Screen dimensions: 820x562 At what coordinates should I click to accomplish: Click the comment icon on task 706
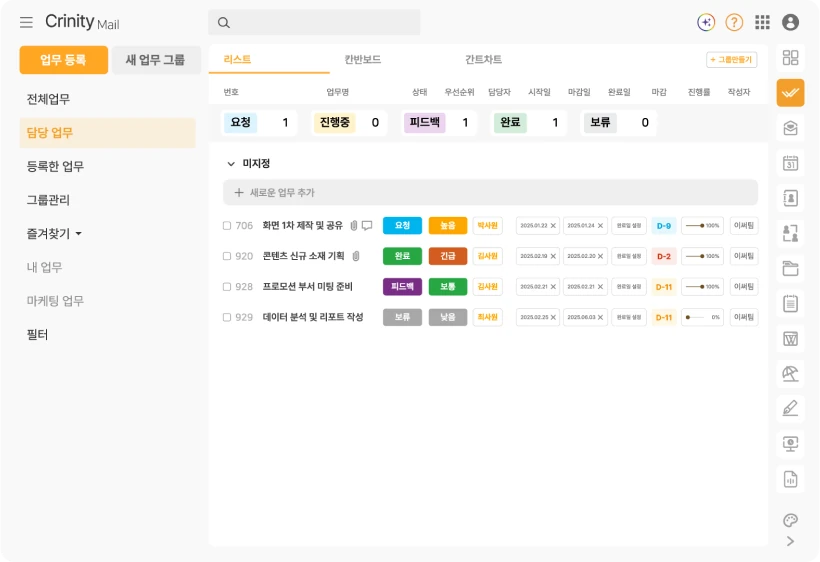(367, 225)
